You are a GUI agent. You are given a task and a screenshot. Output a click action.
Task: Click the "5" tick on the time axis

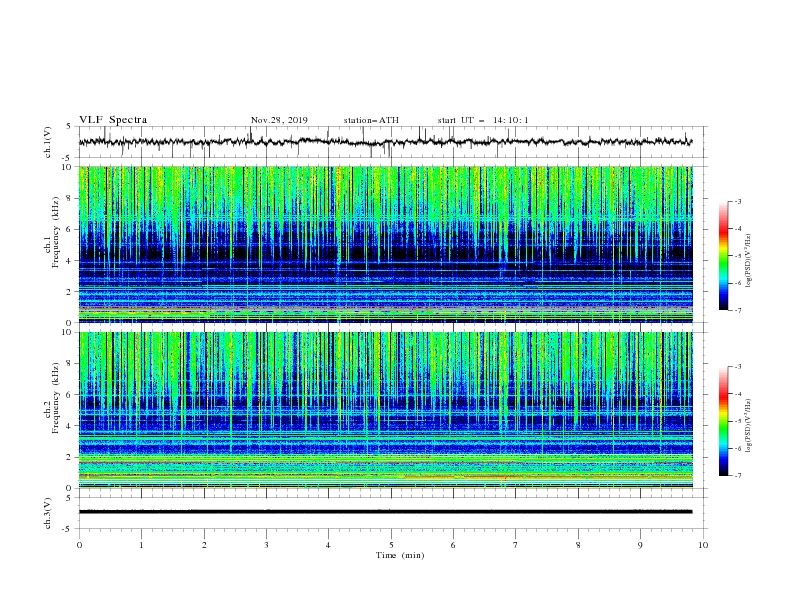tap(391, 545)
